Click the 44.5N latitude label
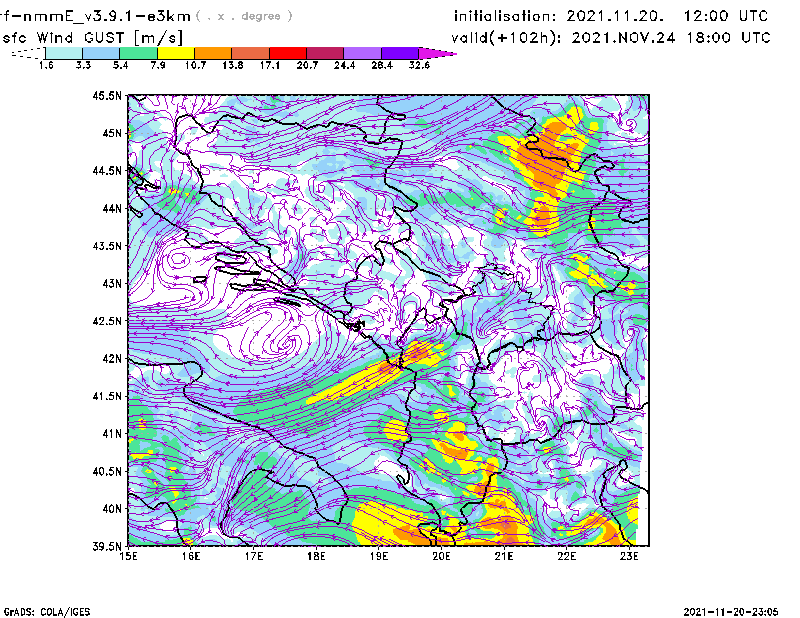The height and width of the screenshot is (618, 800). click(x=107, y=170)
